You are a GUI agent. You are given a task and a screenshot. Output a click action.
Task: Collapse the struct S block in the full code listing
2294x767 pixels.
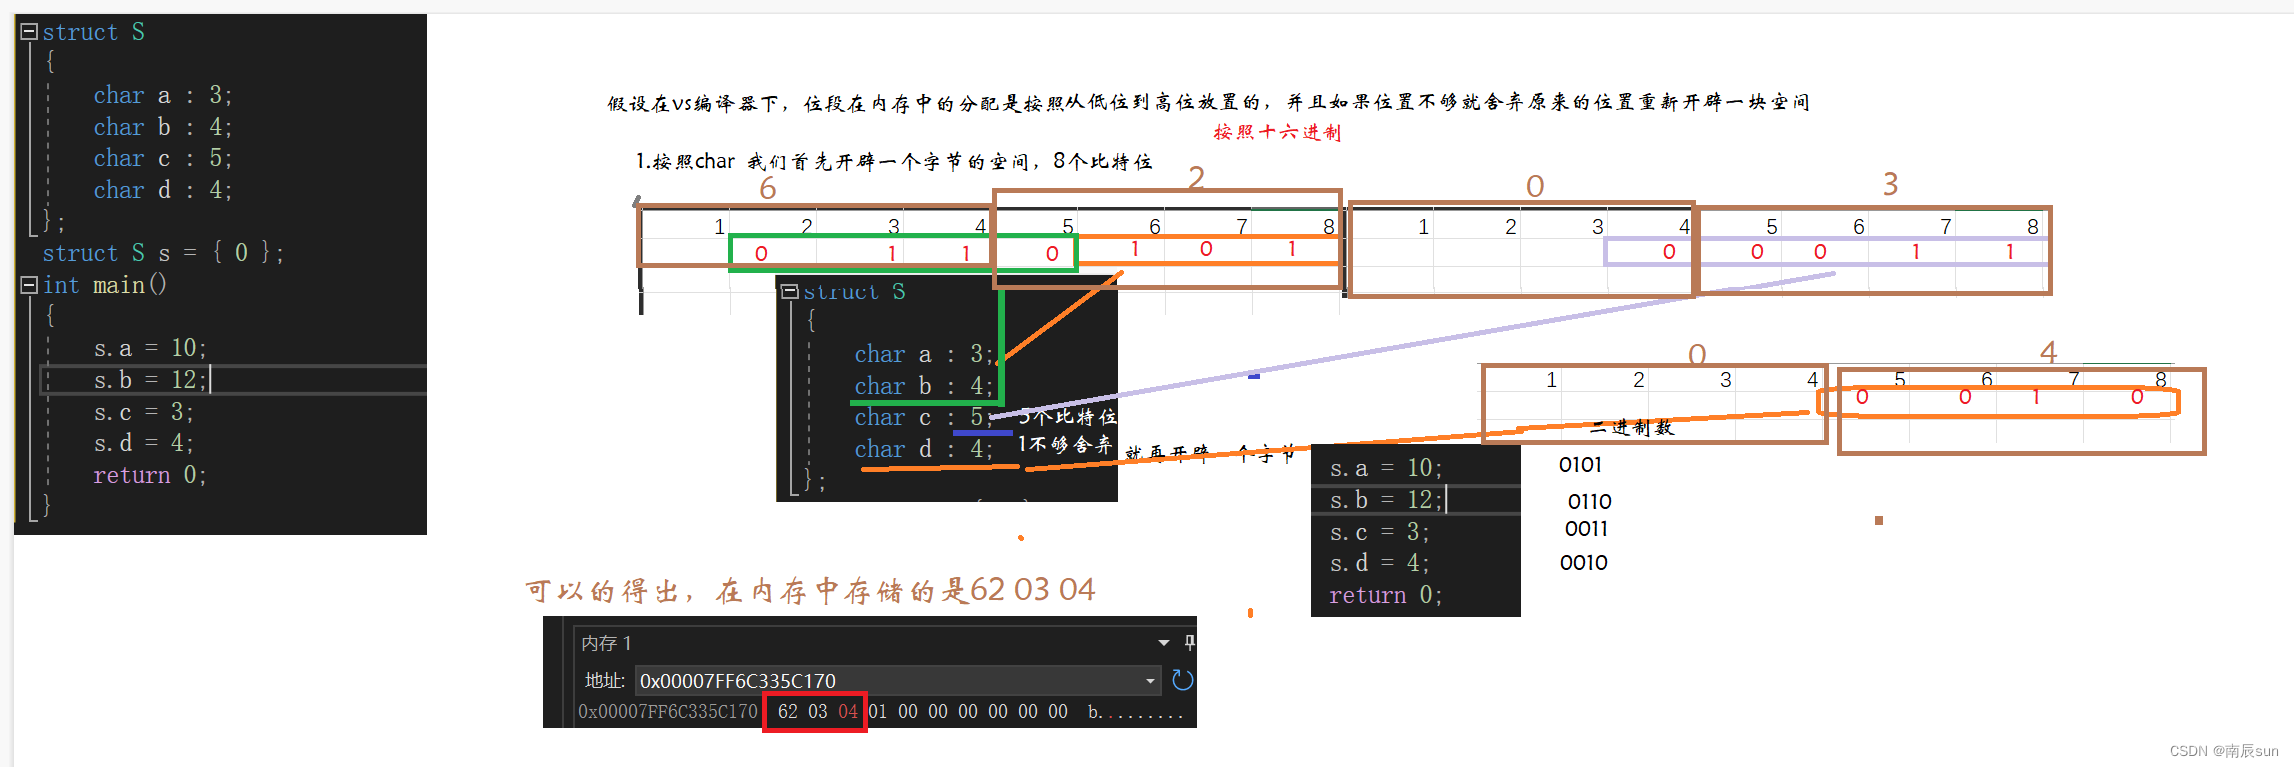point(29,32)
